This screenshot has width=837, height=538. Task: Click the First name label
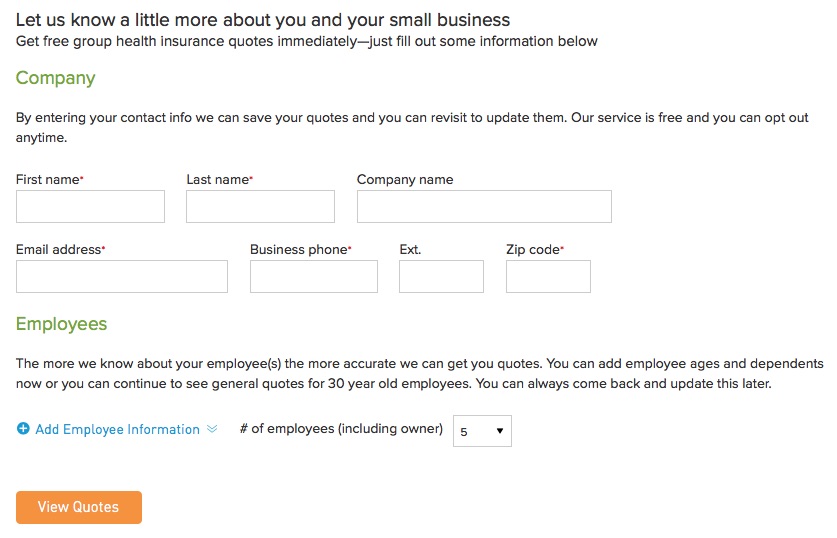pyautogui.click(x=50, y=179)
